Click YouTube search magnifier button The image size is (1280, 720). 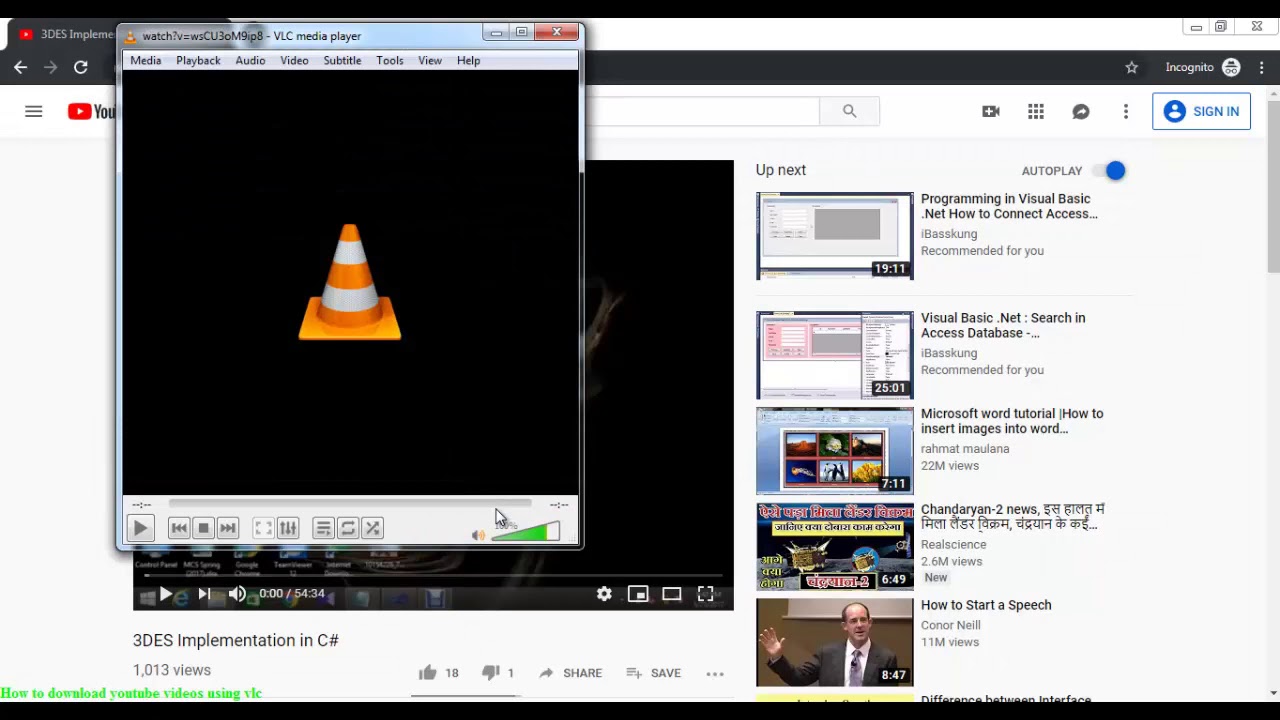click(x=849, y=111)
